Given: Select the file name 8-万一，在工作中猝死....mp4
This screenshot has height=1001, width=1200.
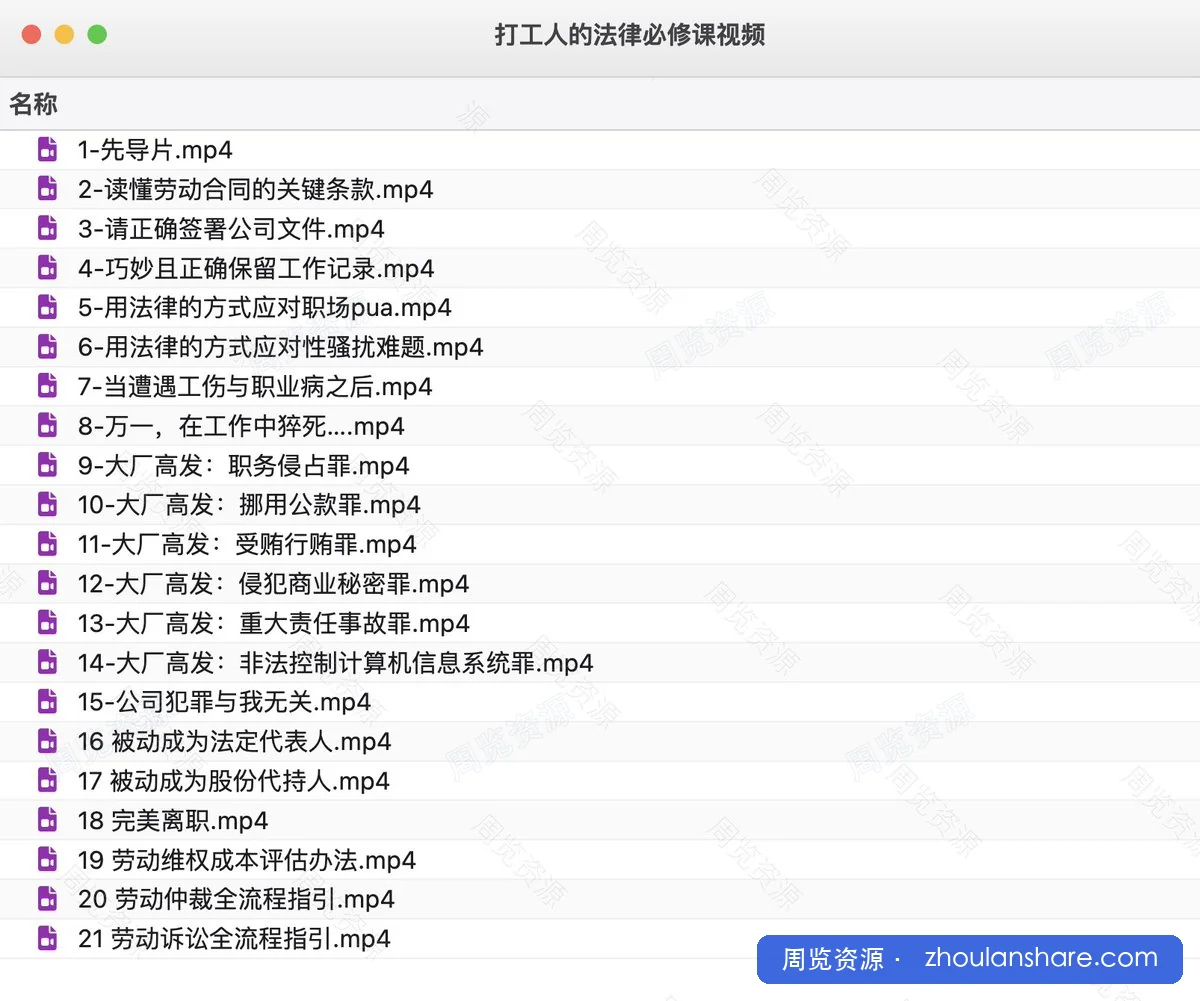Looking at the screenshot, I should [x=241, y=426].
